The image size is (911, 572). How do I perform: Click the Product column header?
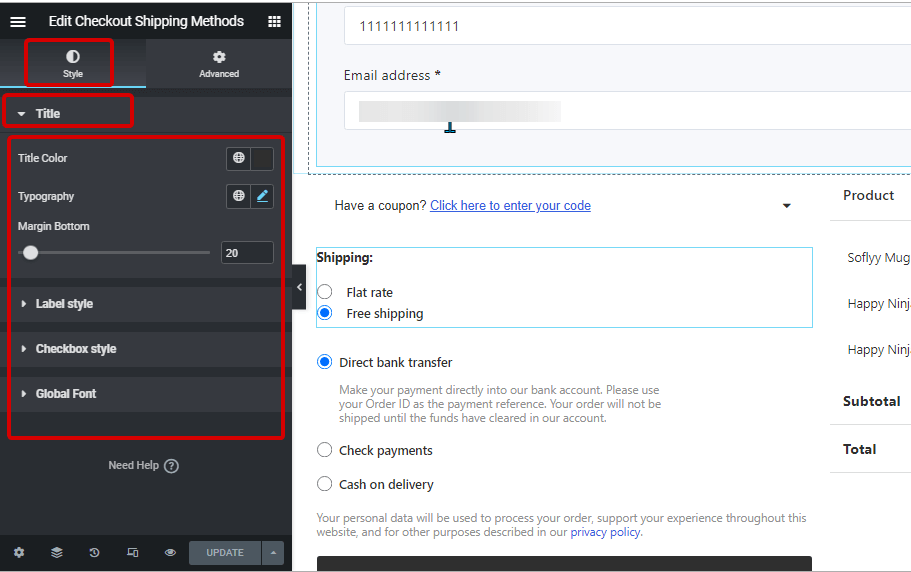click(869, 196)
